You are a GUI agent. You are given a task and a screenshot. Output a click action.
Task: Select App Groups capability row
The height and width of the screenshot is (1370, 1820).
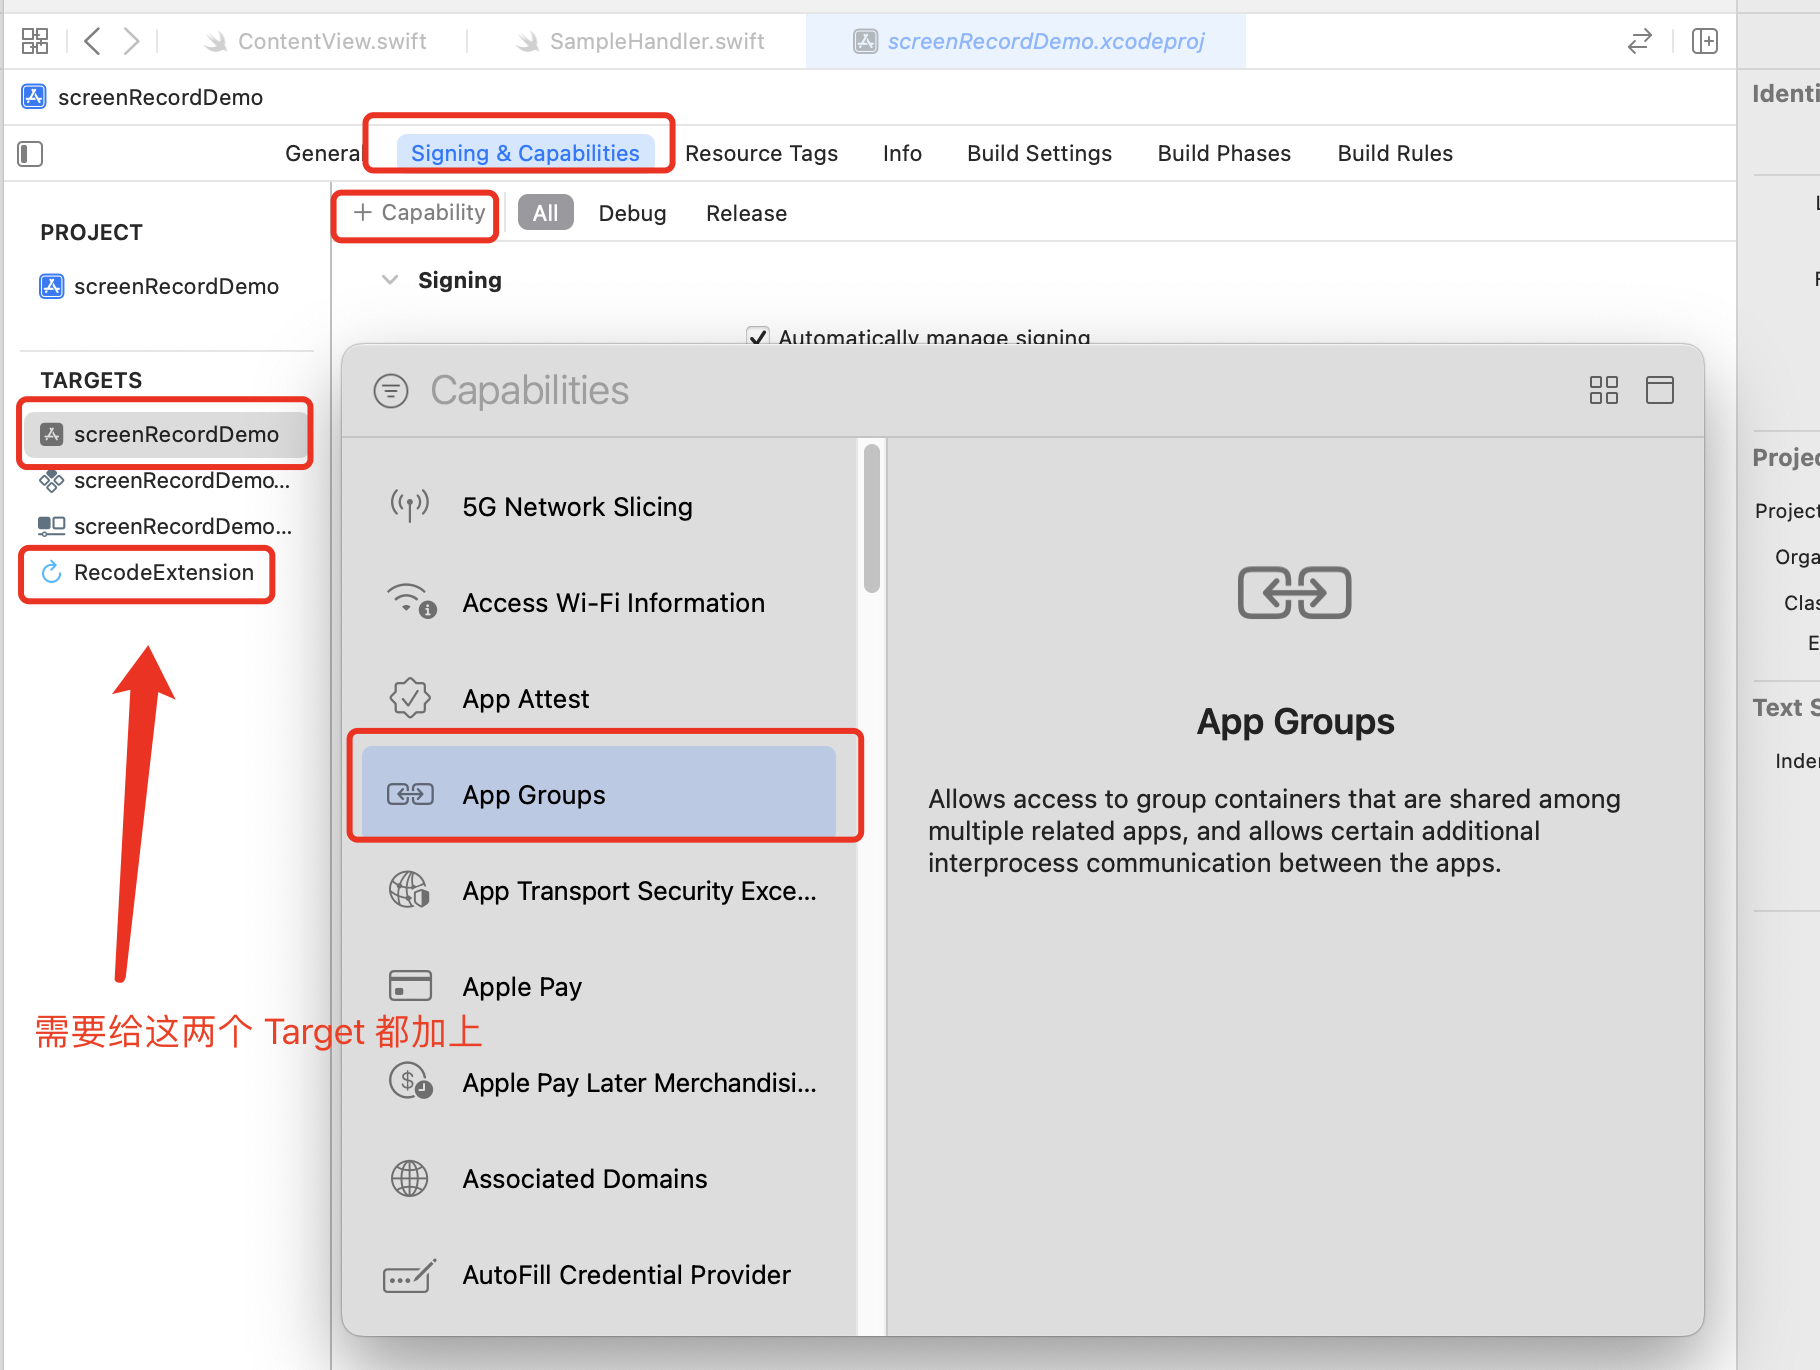coord(599,794)
